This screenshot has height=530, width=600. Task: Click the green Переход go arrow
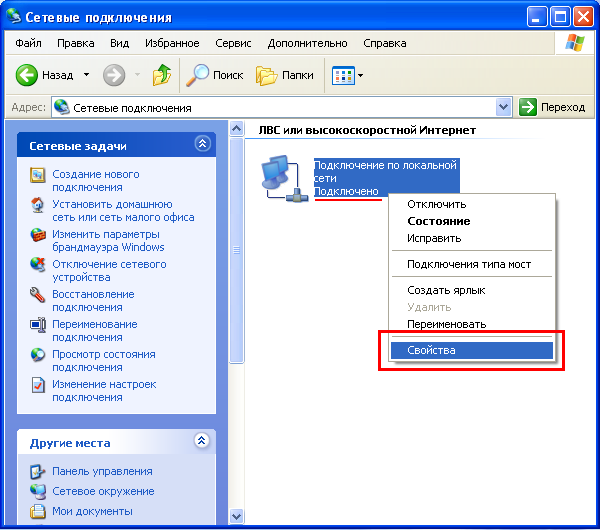pyautogui.click(x=528, y=107)
